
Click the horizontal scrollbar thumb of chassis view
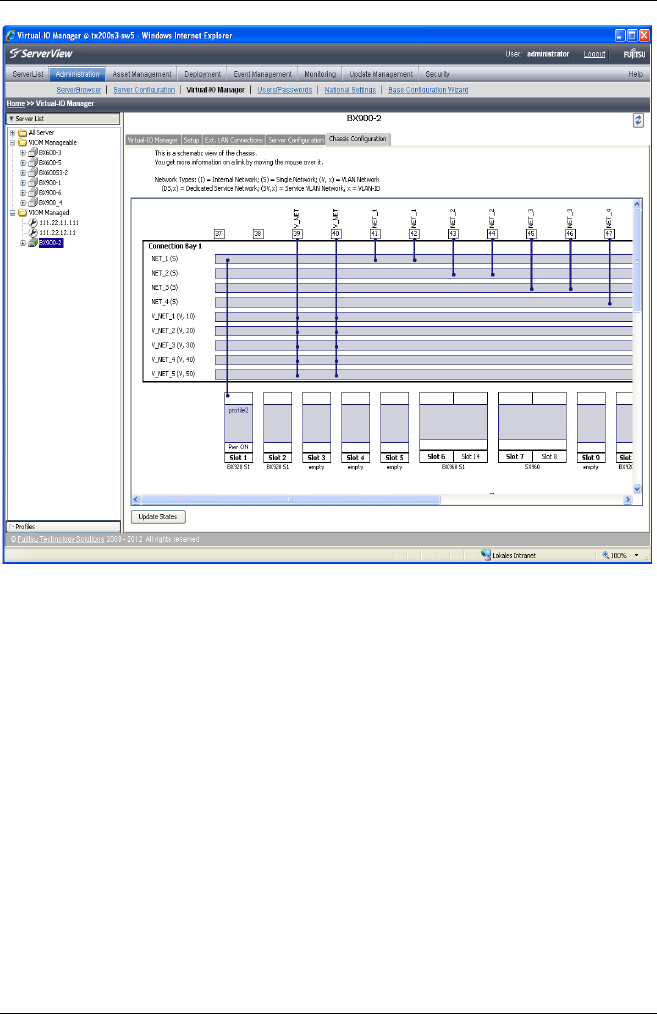(290, 499)
